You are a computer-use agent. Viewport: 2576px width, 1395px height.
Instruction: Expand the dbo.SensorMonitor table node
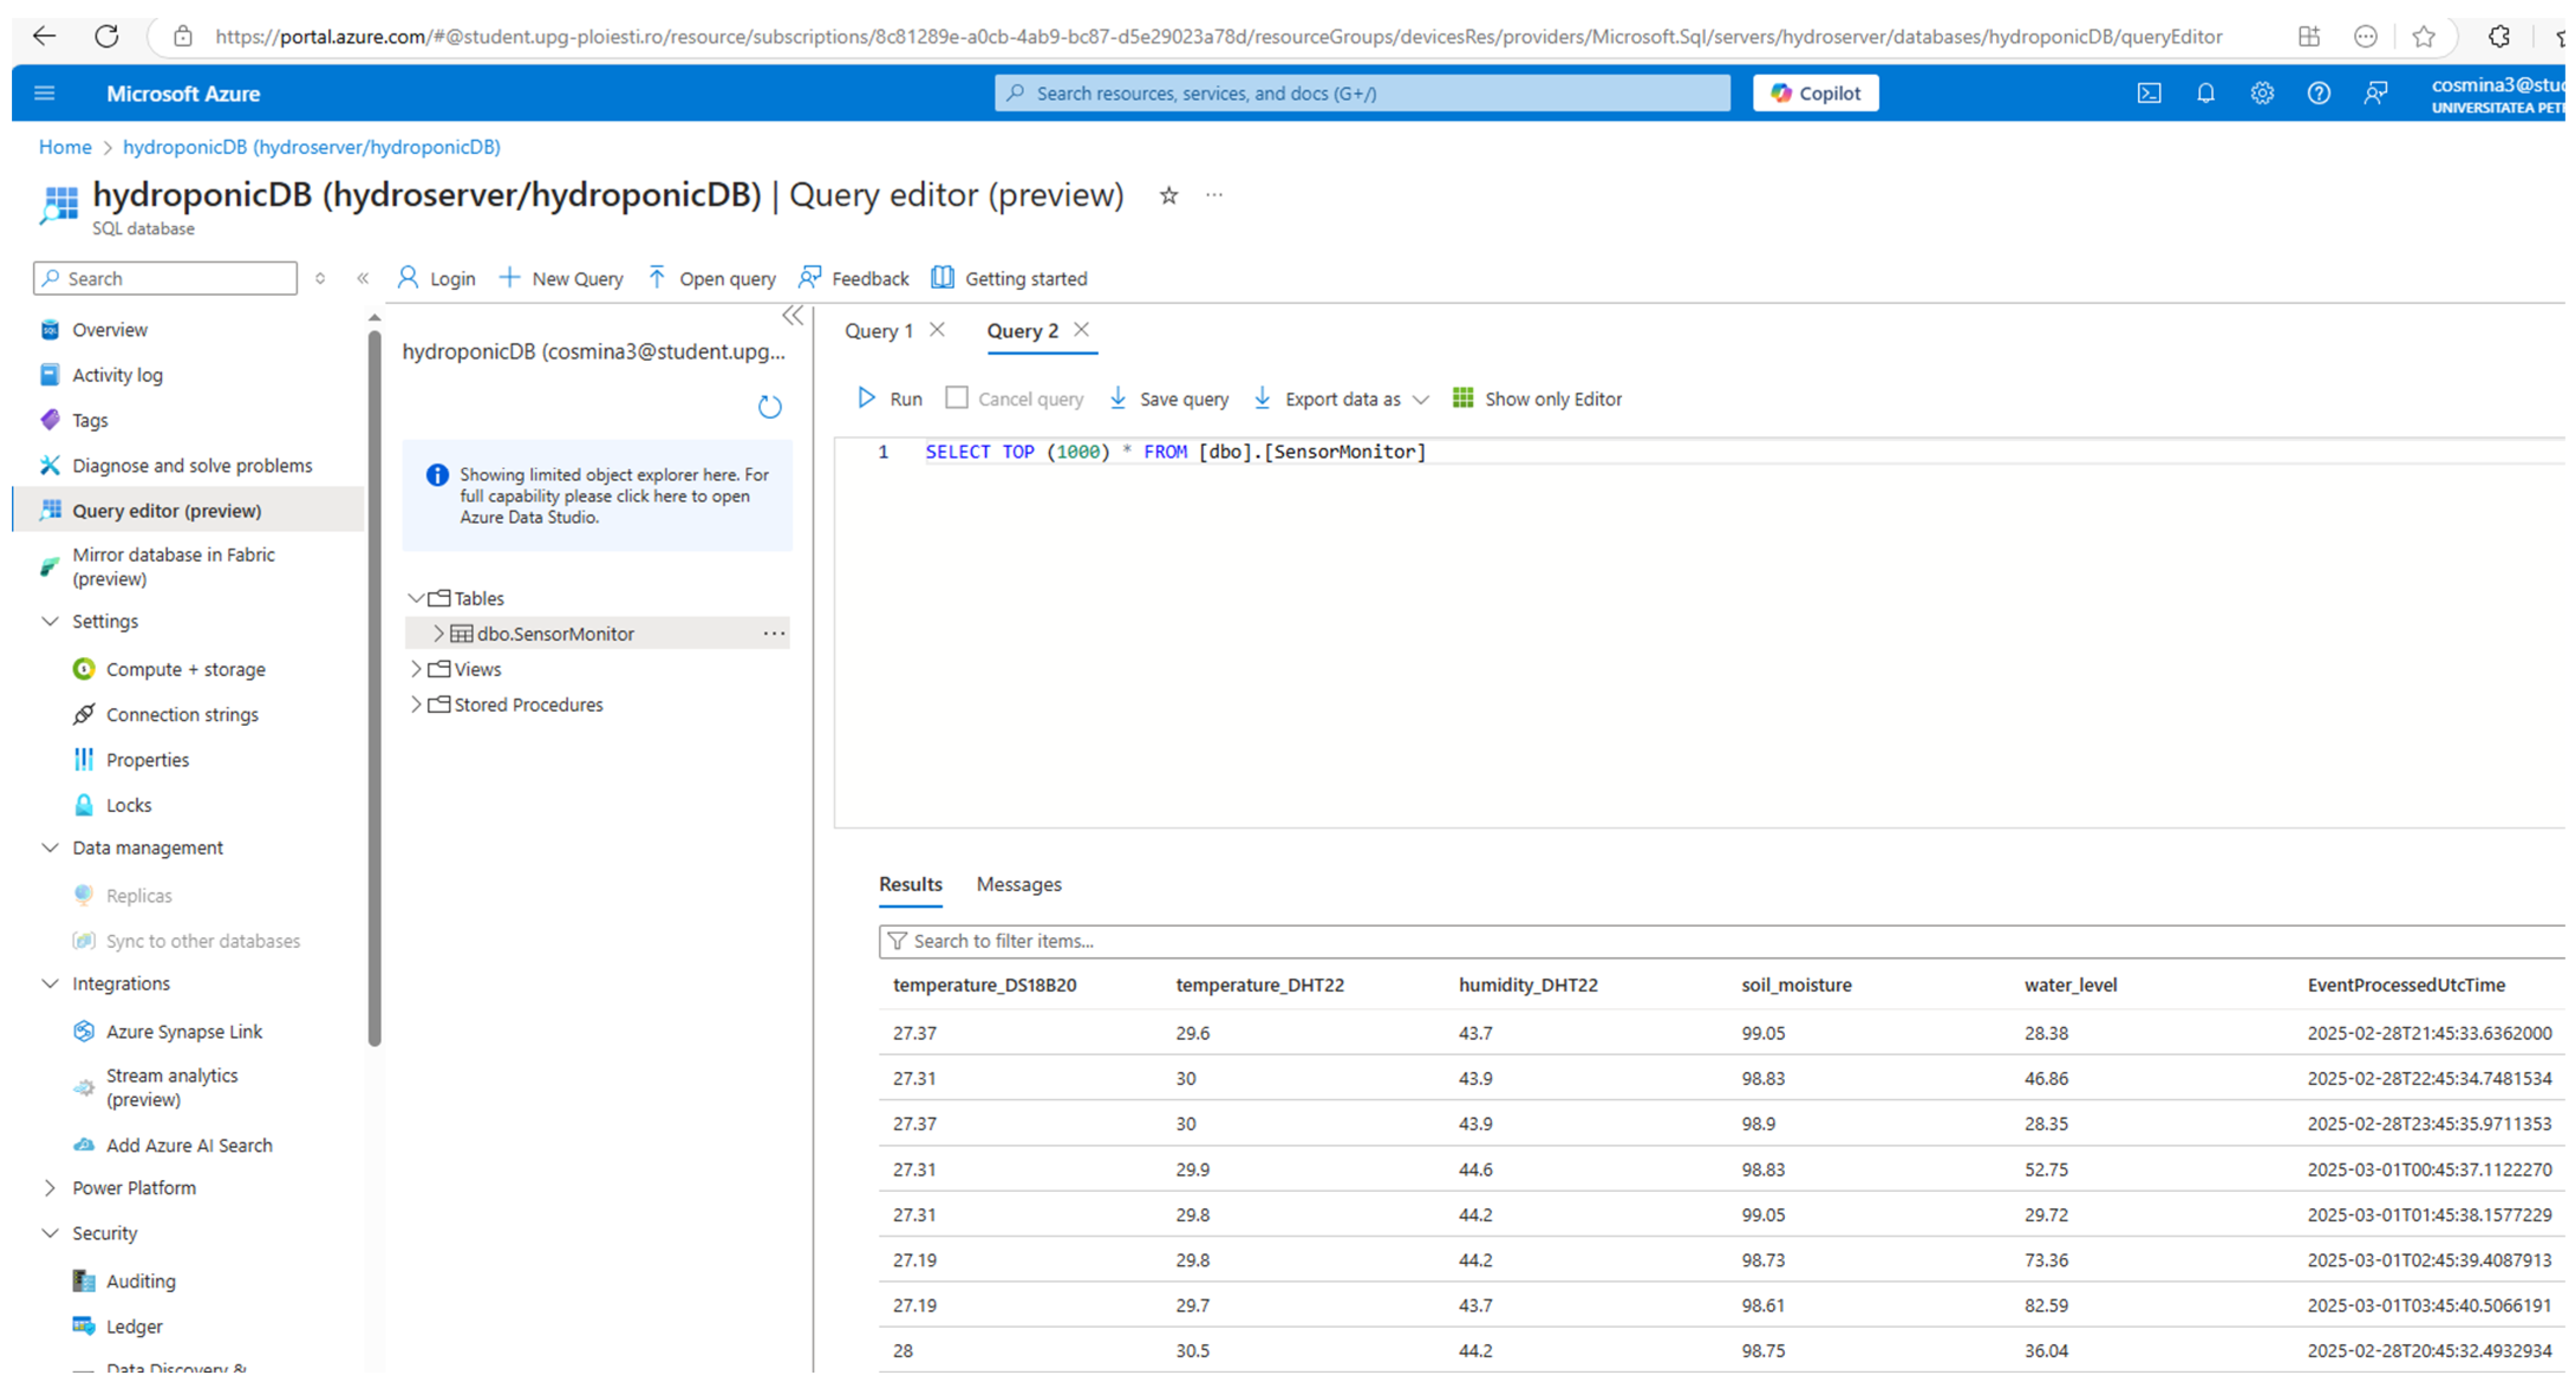pos(438,633)
